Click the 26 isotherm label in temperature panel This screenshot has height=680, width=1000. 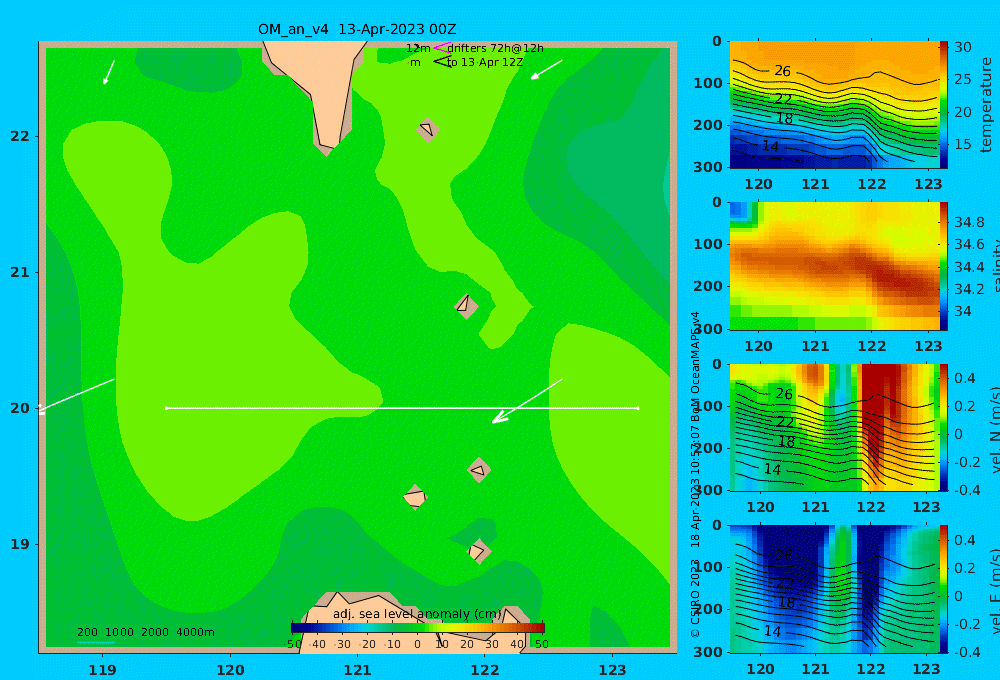(x=783, y=71)
